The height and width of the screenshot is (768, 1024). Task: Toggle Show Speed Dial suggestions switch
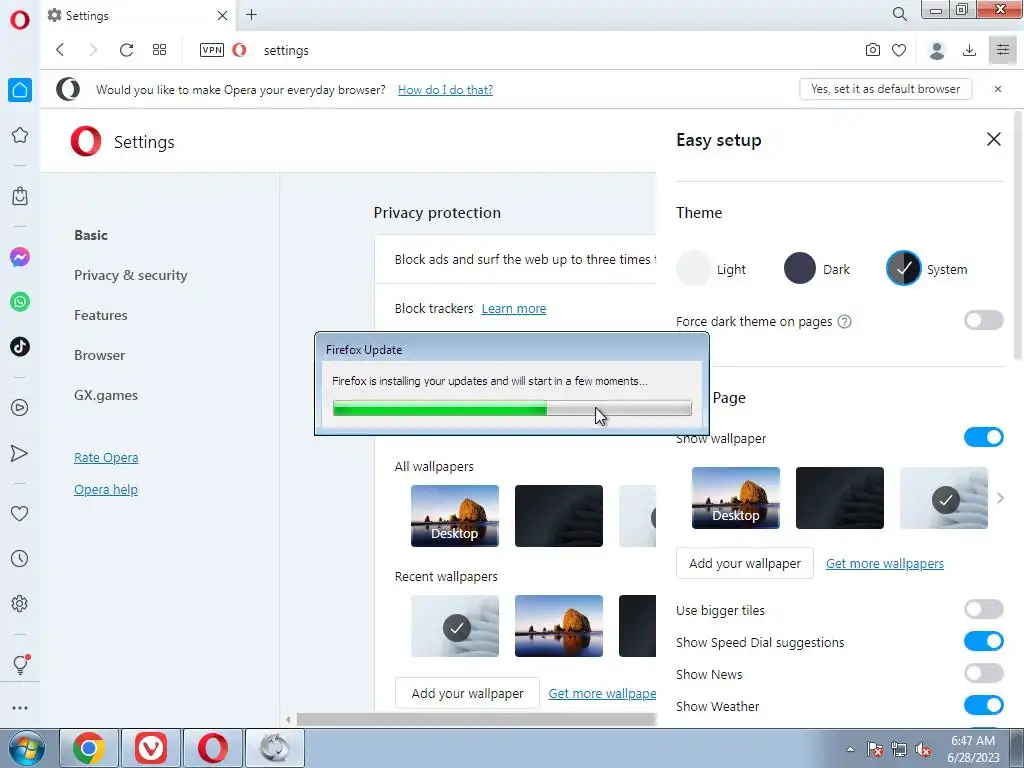pos(984,641)
